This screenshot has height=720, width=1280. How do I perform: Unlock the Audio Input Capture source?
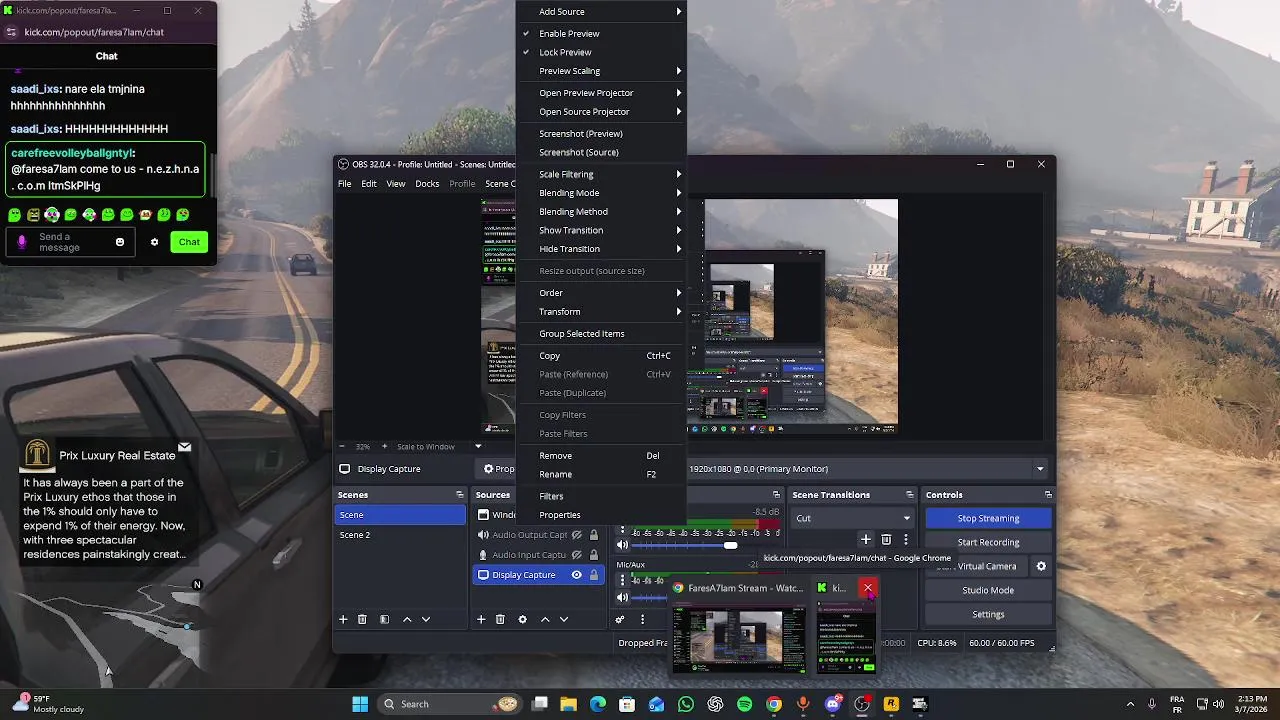click(593, 555)
